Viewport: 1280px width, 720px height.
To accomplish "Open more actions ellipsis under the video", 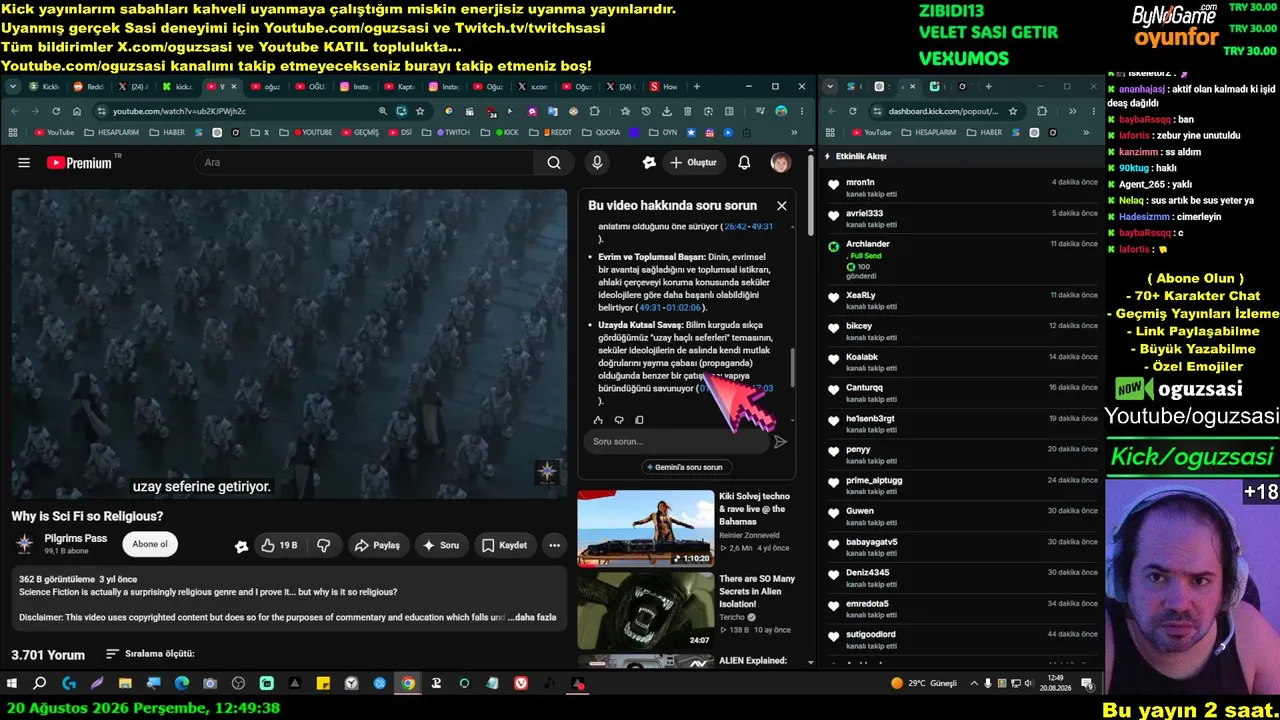I will point(554,545).
